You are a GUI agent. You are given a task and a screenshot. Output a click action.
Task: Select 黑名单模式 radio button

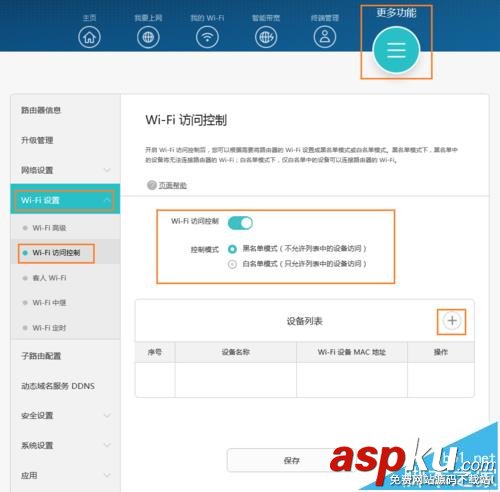[232, 249]
